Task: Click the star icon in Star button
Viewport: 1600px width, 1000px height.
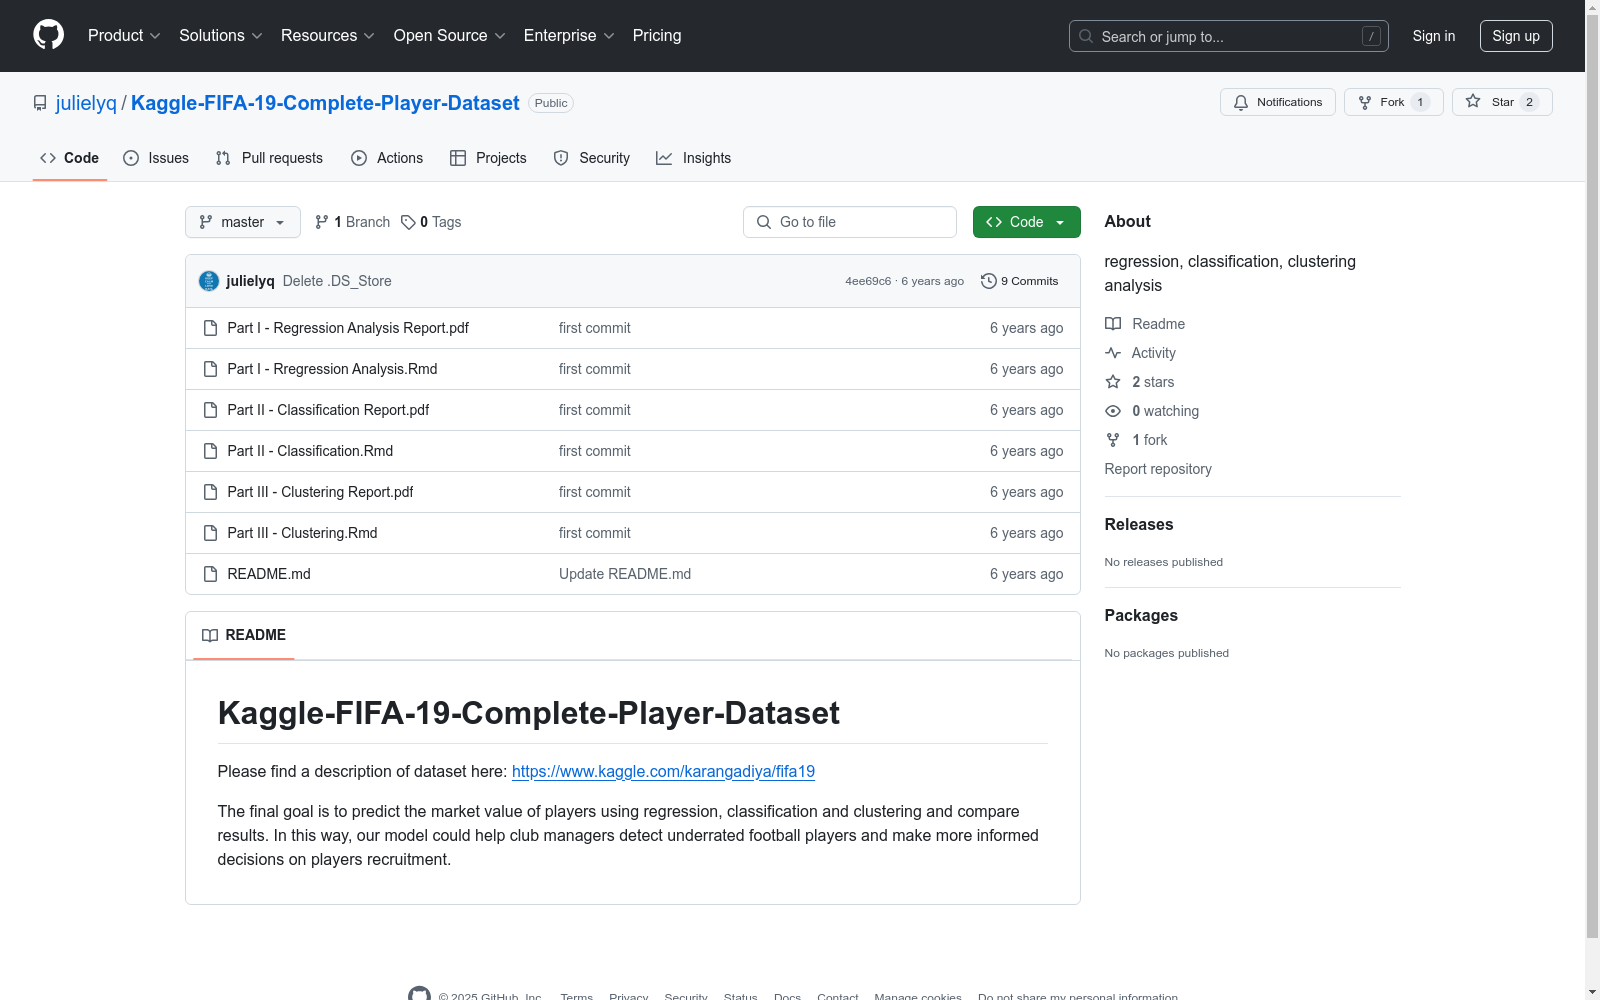Action: click(1473, 102)
